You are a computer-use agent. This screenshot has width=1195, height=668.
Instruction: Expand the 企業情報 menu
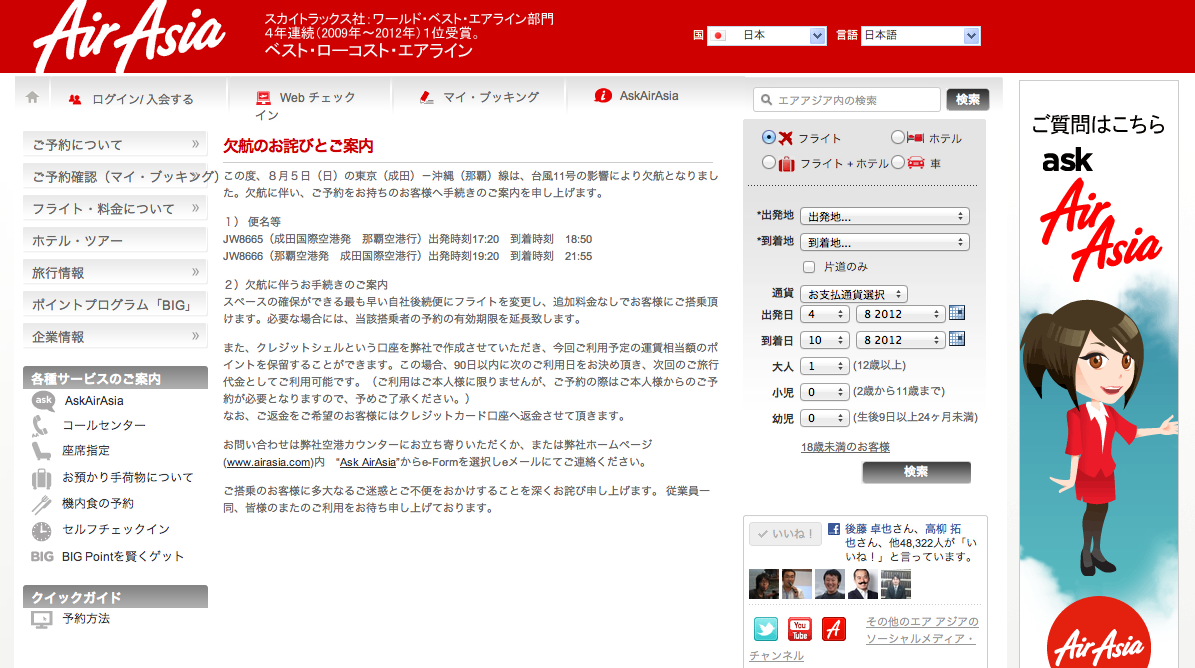coord(115,336)
